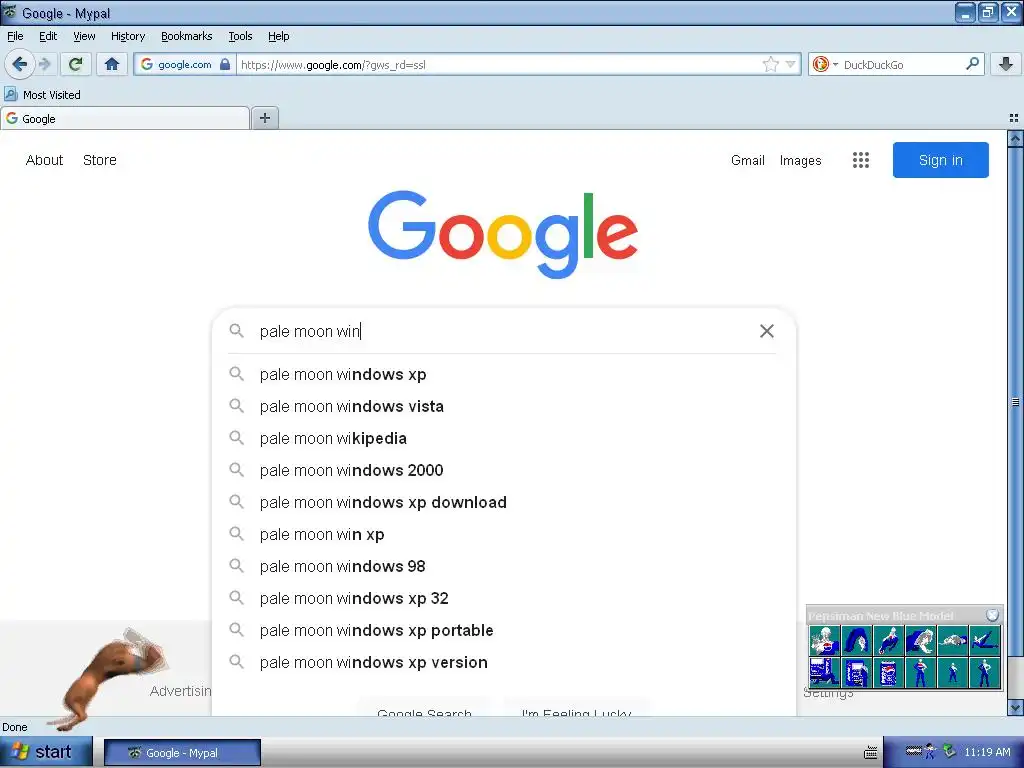Select the Google - Mypal taskbar button
The image size is (1024, 768).
pyautogui.click(x=182, y=752)
